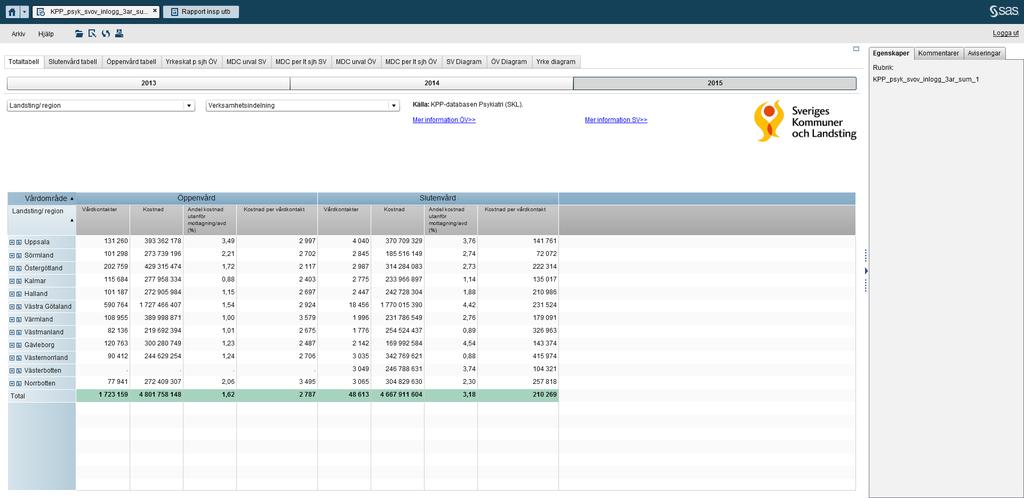
Task: Open the Aviseringar panel tab
Action: pyautogui.click(x=984, y=54)
